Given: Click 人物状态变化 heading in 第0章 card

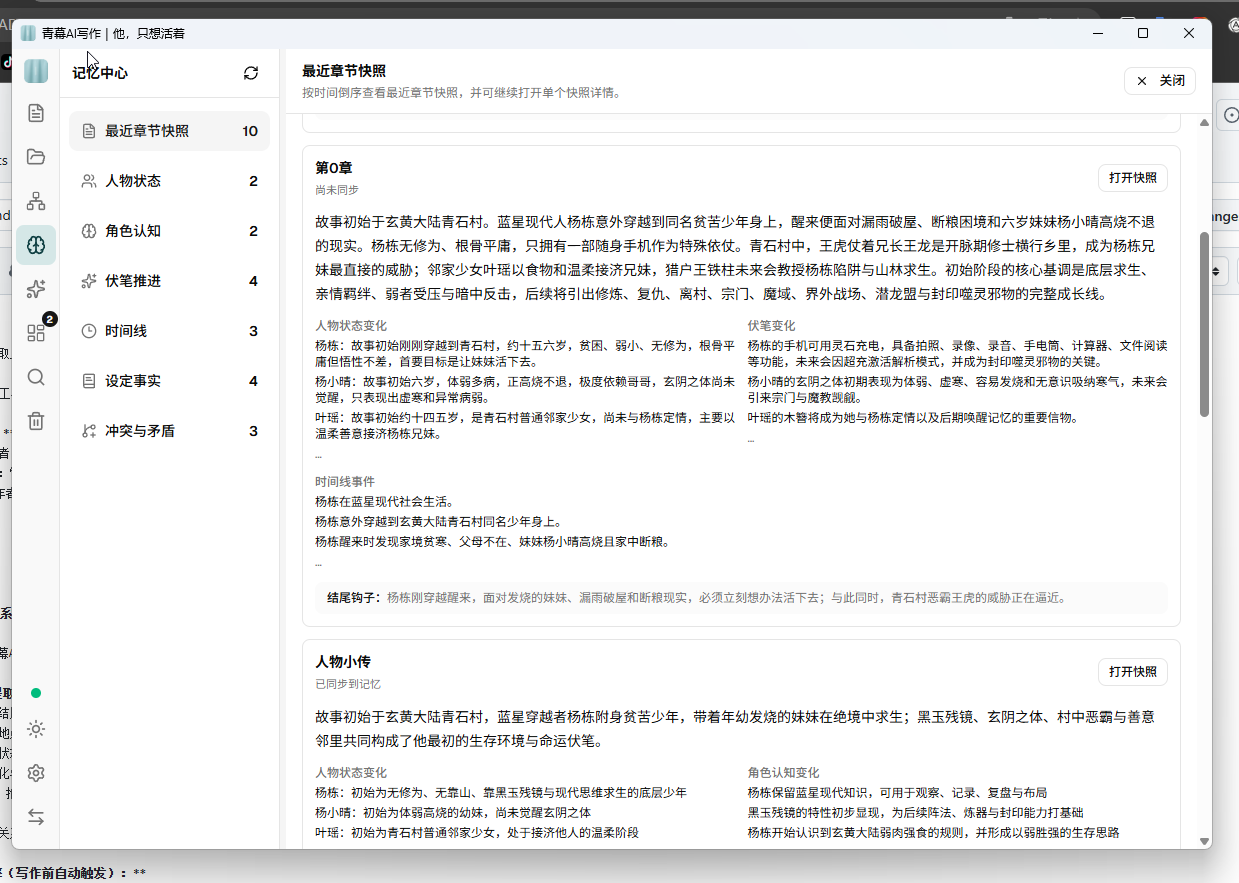Looking at the screenshot, I should point(351,326).
